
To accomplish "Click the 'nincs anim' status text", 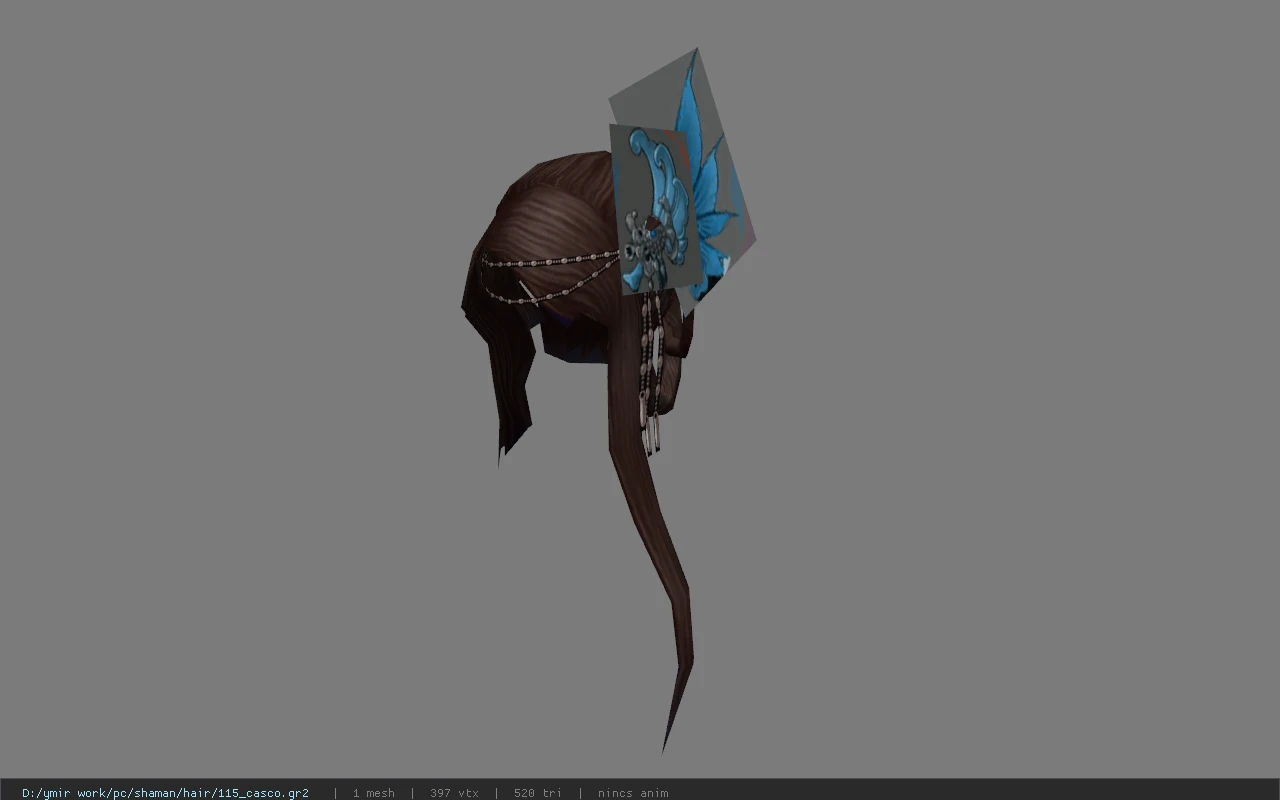I will 633,793.
